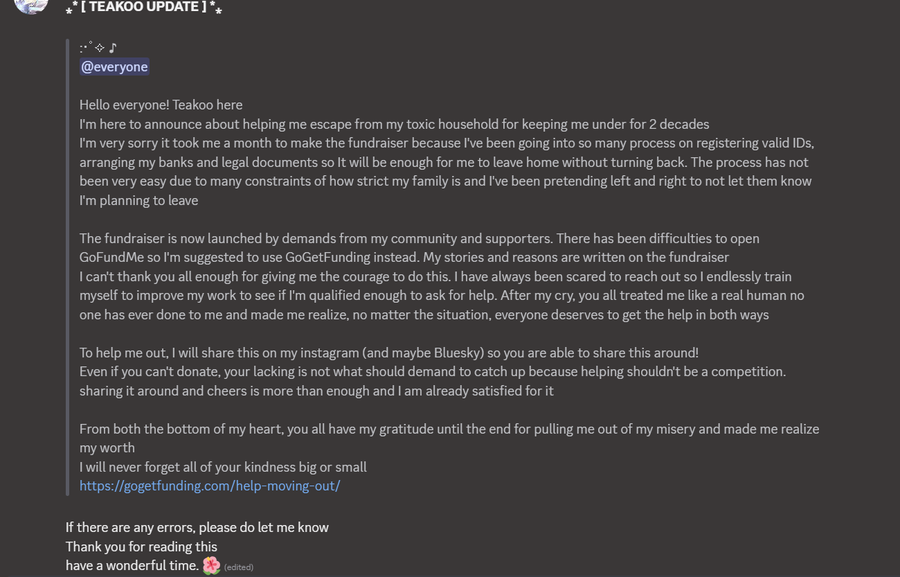
Task: Click the line starting "sharing it around and cheers"
Action: 316,391
